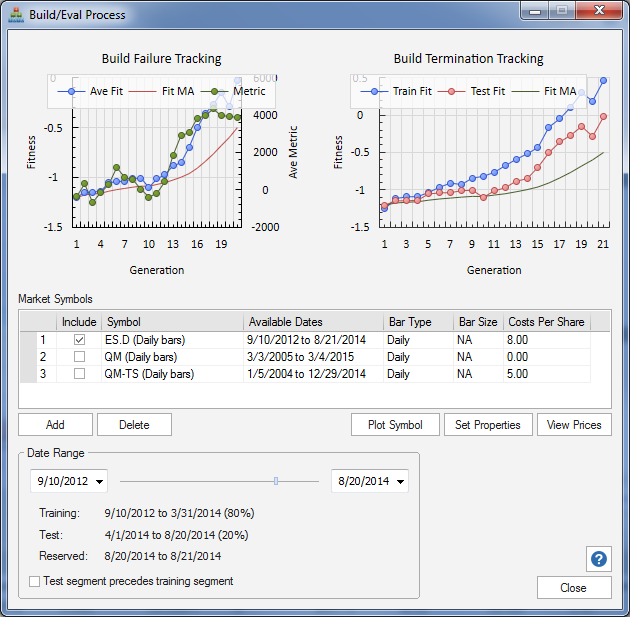Click the Costs Per Share column header
This screenshot has width=630, height=617.
[547, 322]
